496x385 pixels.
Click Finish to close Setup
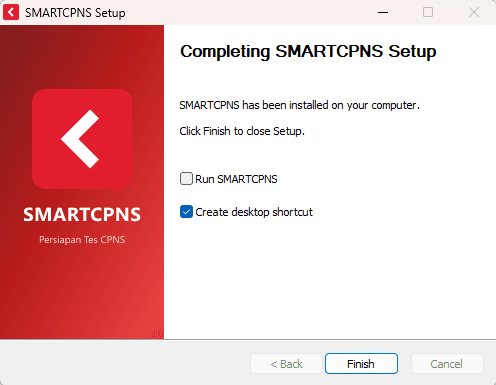point(361,364)
